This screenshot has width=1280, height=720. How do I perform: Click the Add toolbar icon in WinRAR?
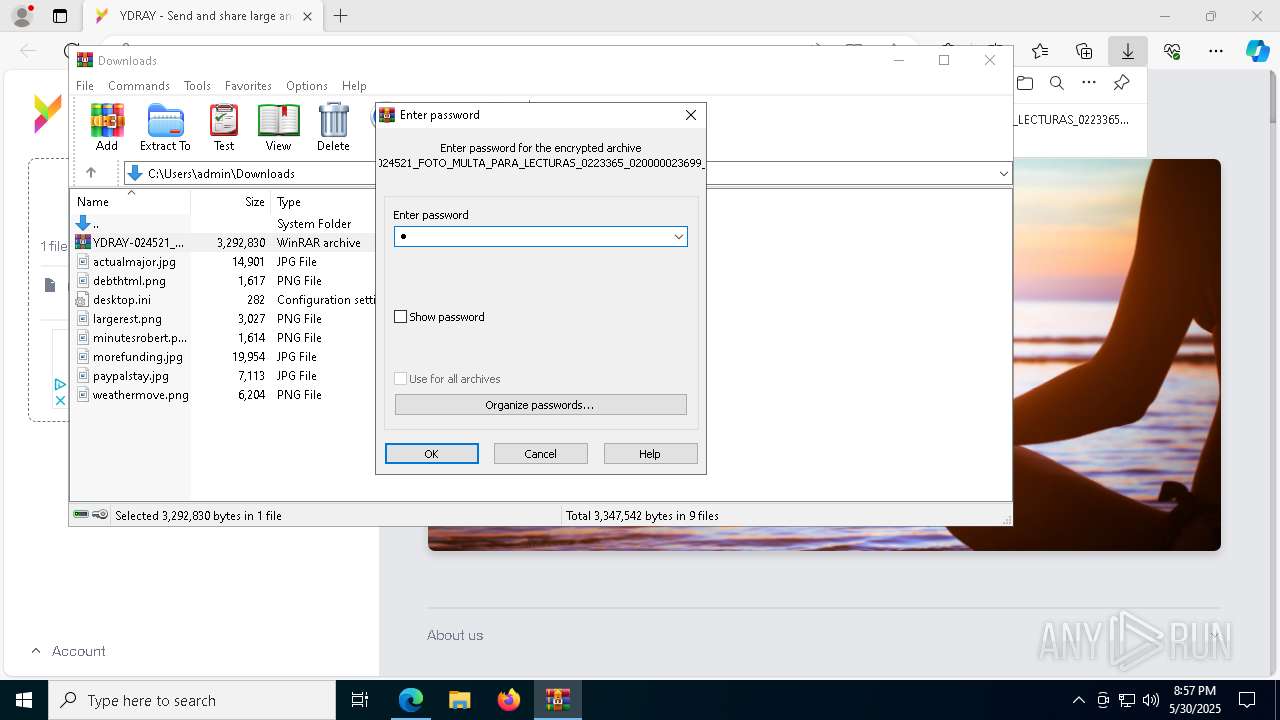click(x=107, y=127)
